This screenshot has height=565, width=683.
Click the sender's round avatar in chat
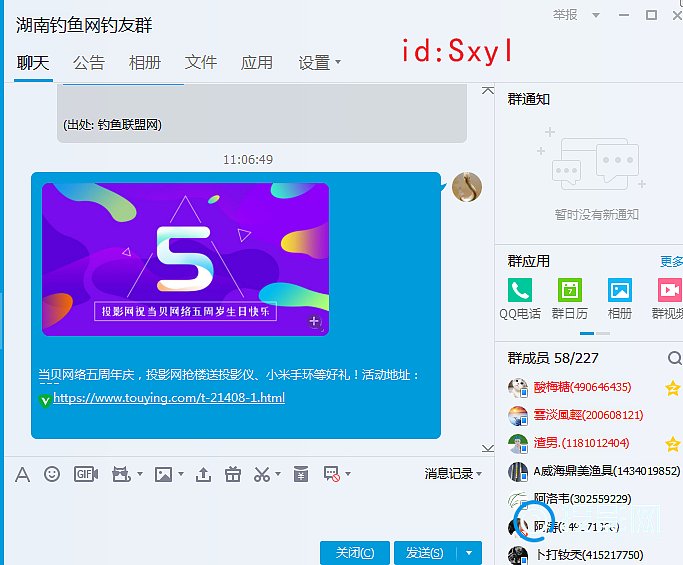(x=467, y=187)
